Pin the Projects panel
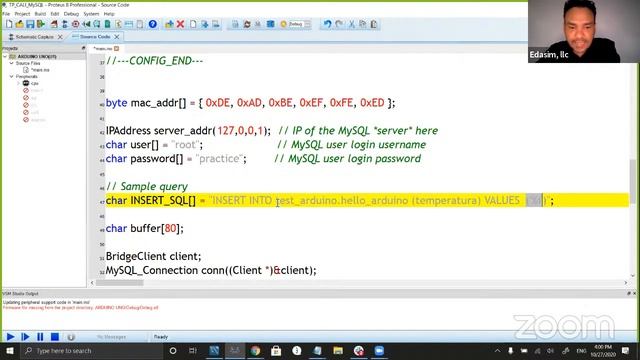Viewport: 640px width, 360px height. point(83,48)
